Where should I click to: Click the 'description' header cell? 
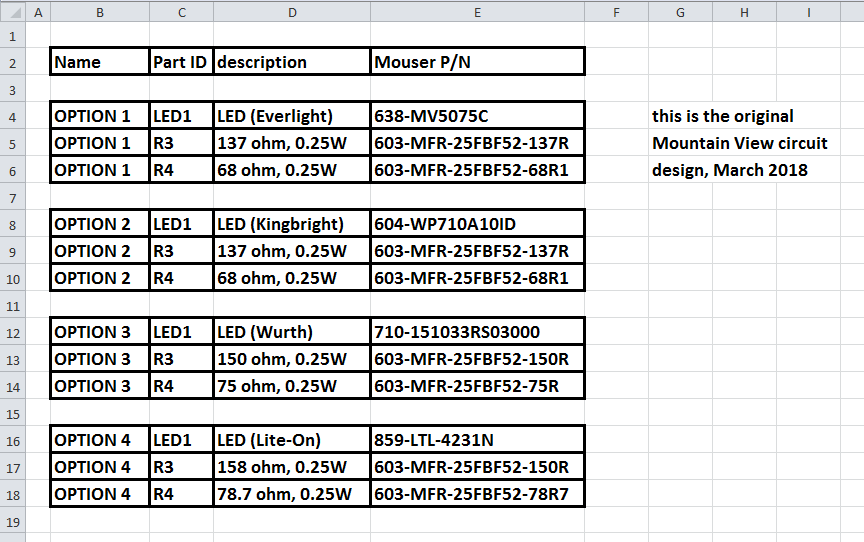tap(292, 62)
